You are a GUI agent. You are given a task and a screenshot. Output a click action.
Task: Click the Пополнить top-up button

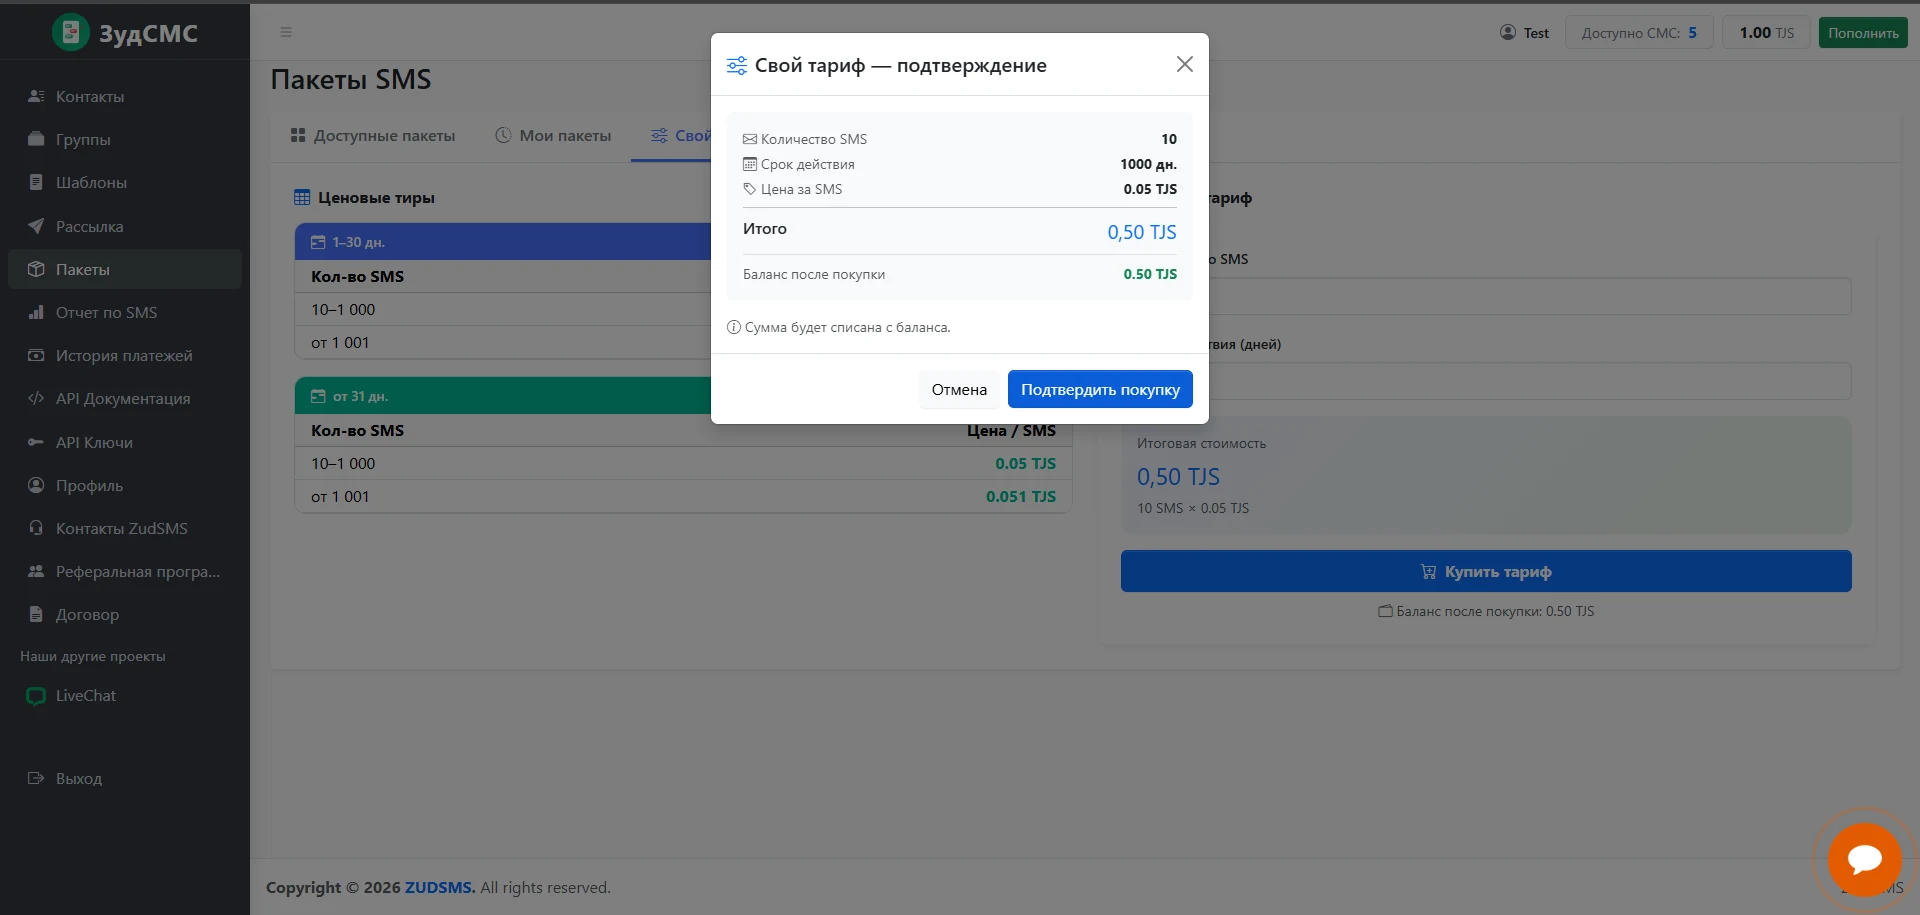click(x=1863, y=33)
